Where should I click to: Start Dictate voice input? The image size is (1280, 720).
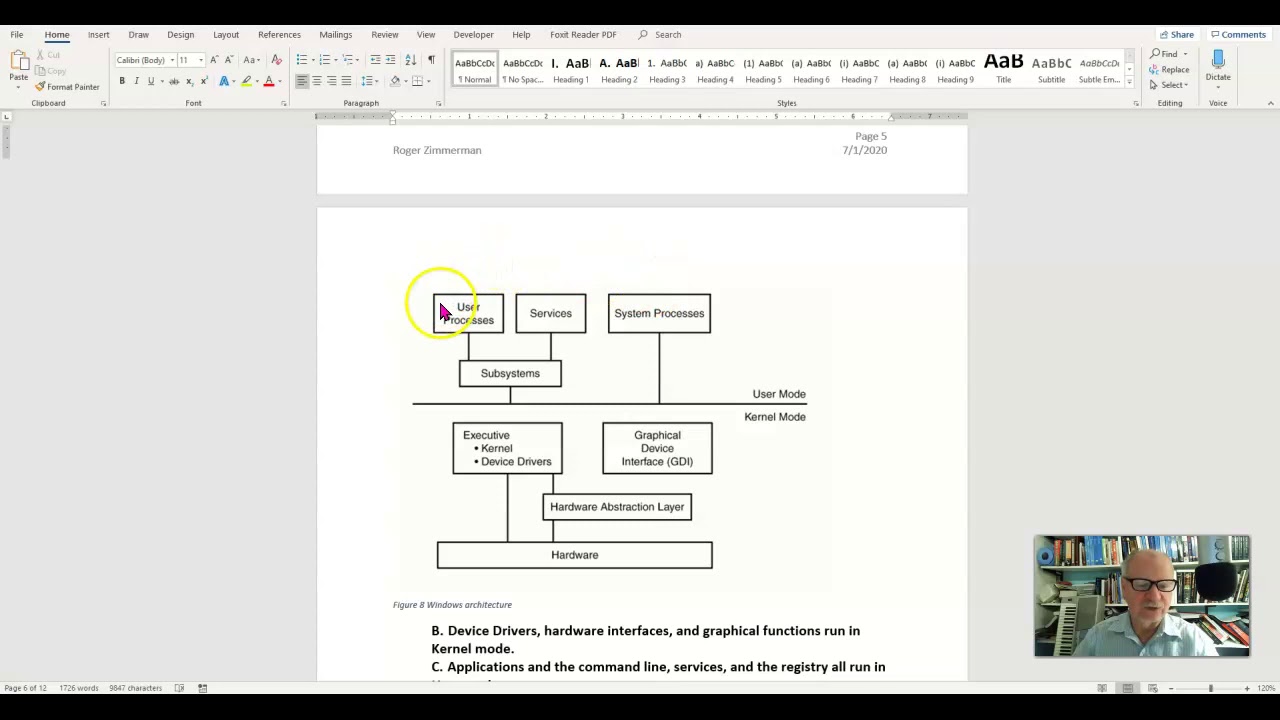pos(1218,67)
